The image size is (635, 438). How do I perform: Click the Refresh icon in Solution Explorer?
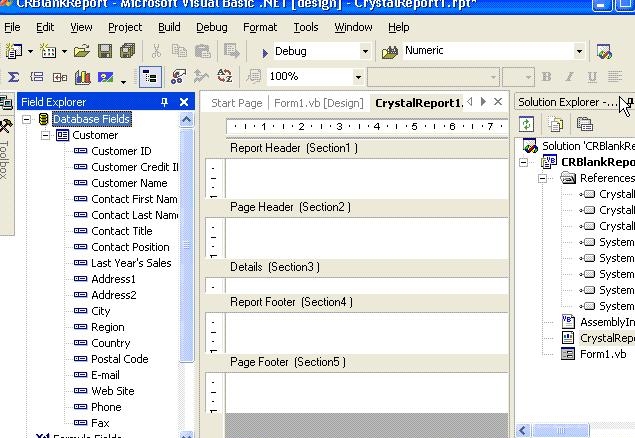click(527, 124)
